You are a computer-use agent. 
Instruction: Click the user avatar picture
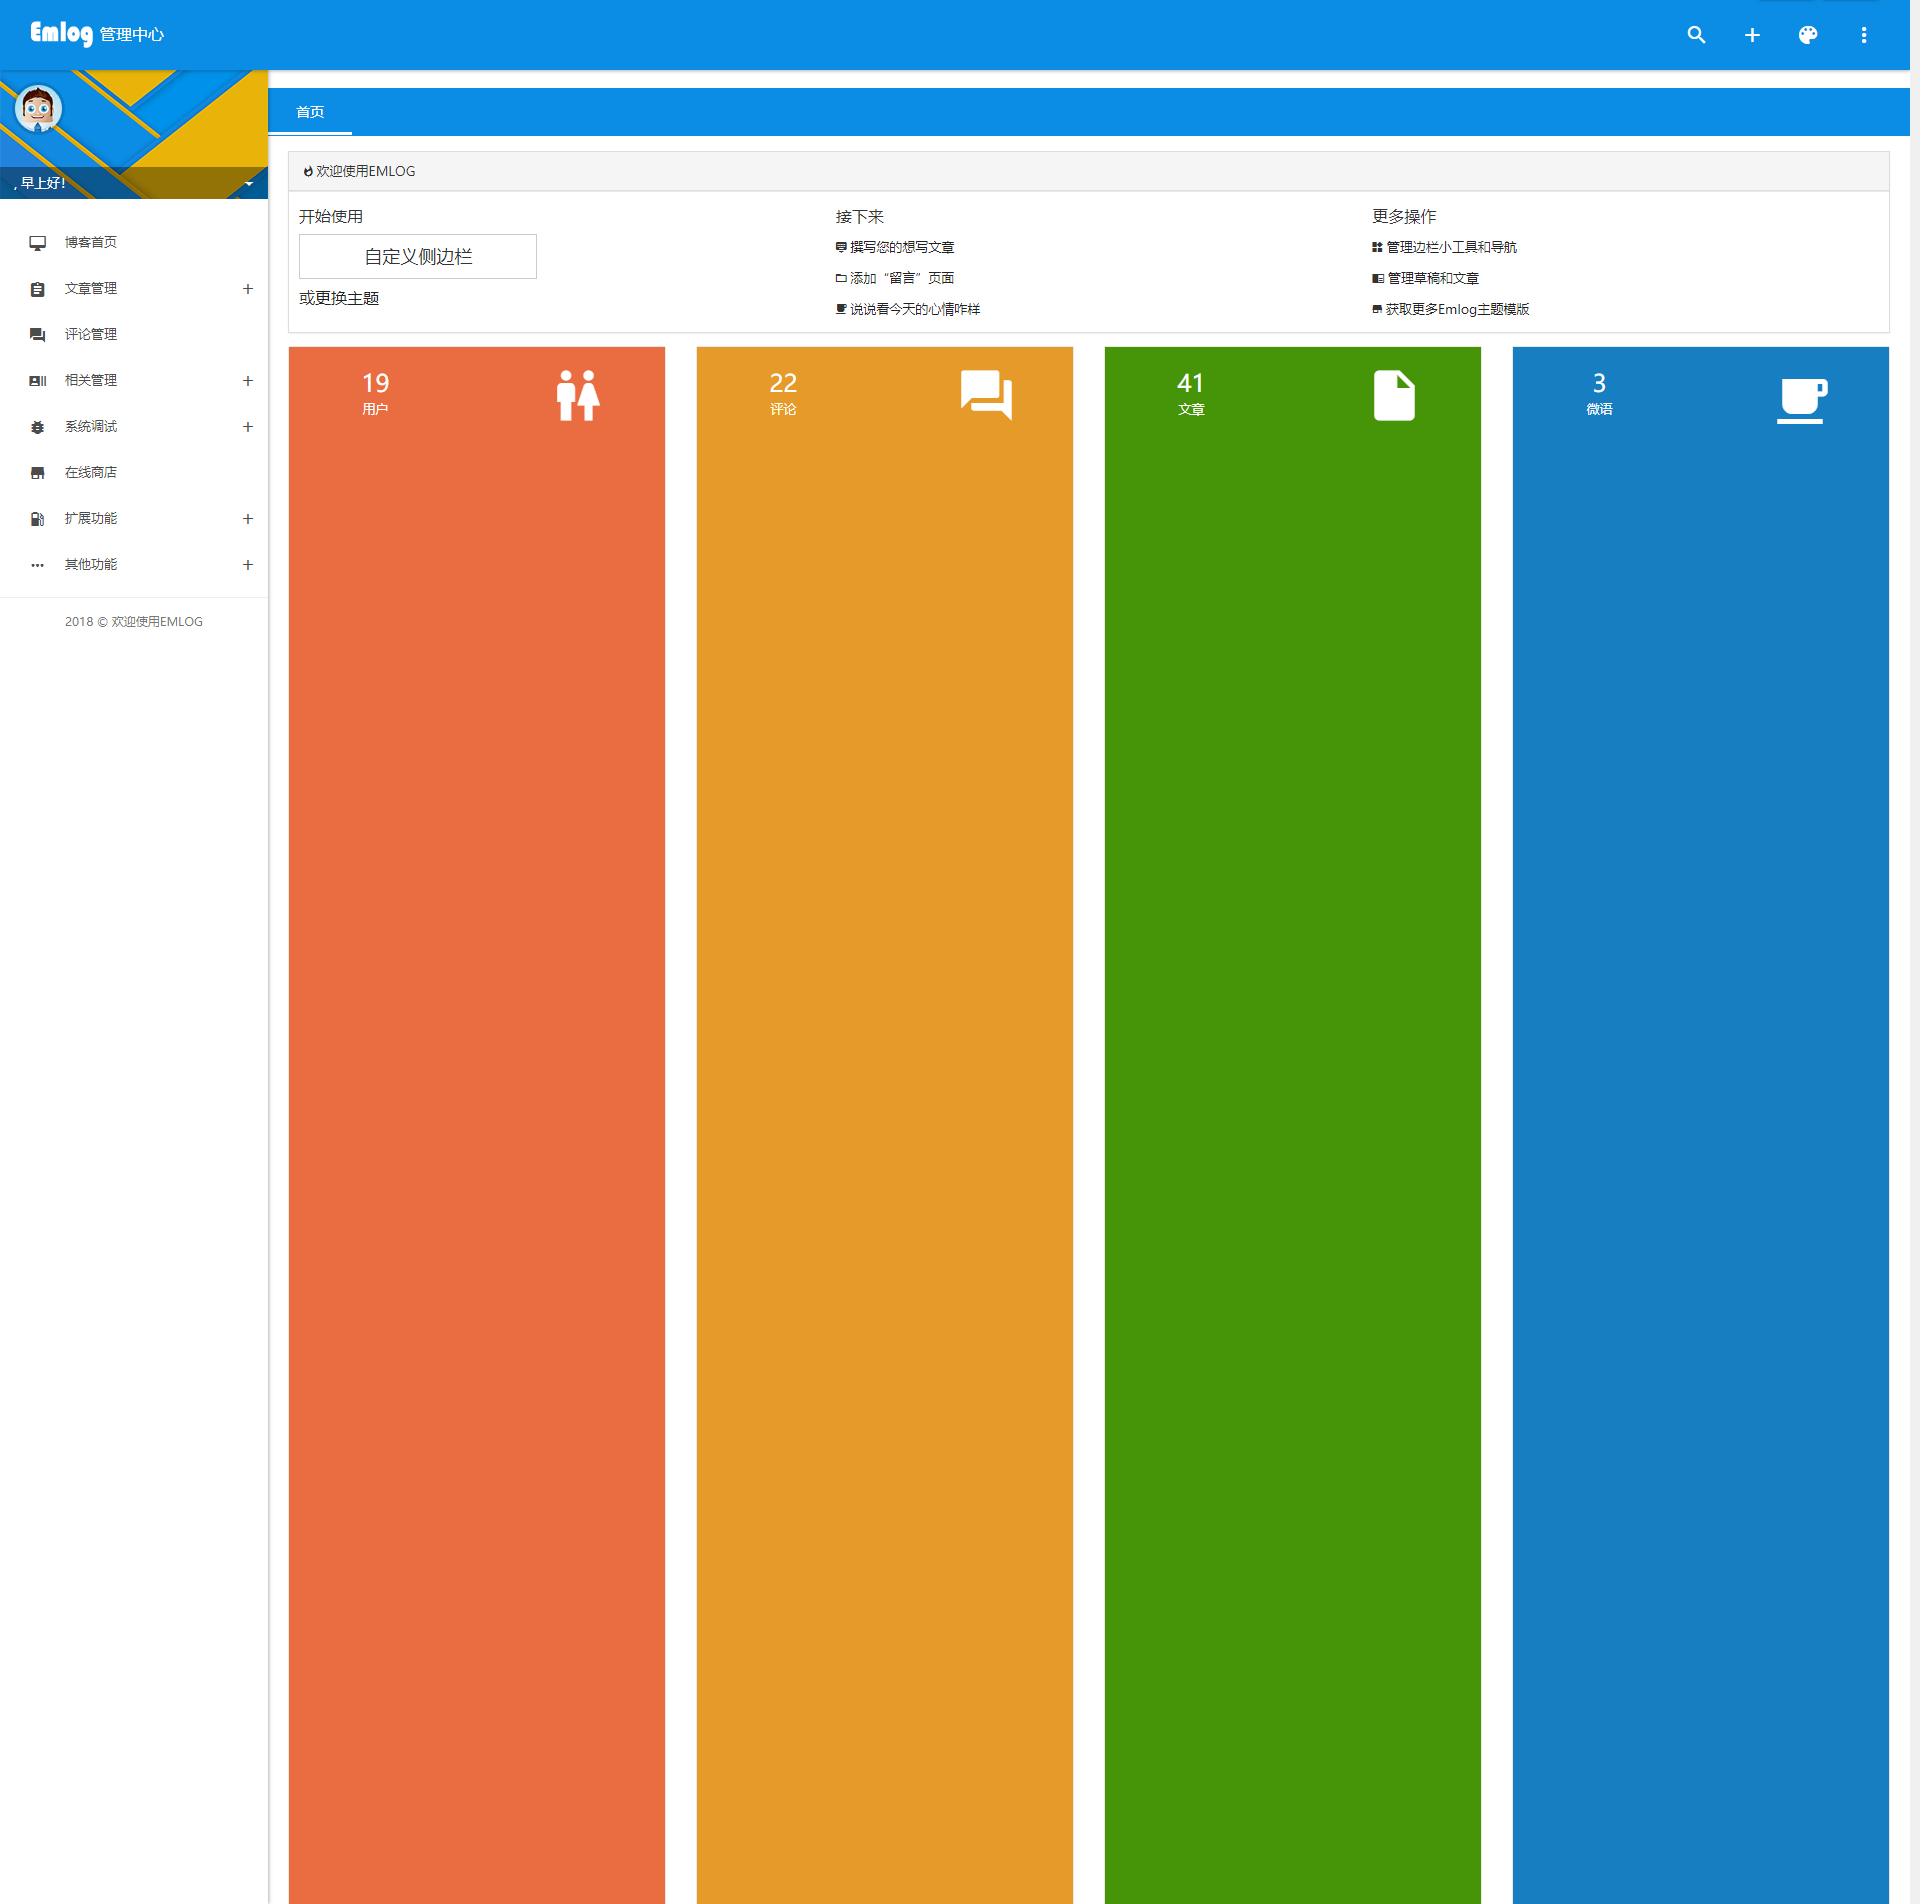pos(38,108)
